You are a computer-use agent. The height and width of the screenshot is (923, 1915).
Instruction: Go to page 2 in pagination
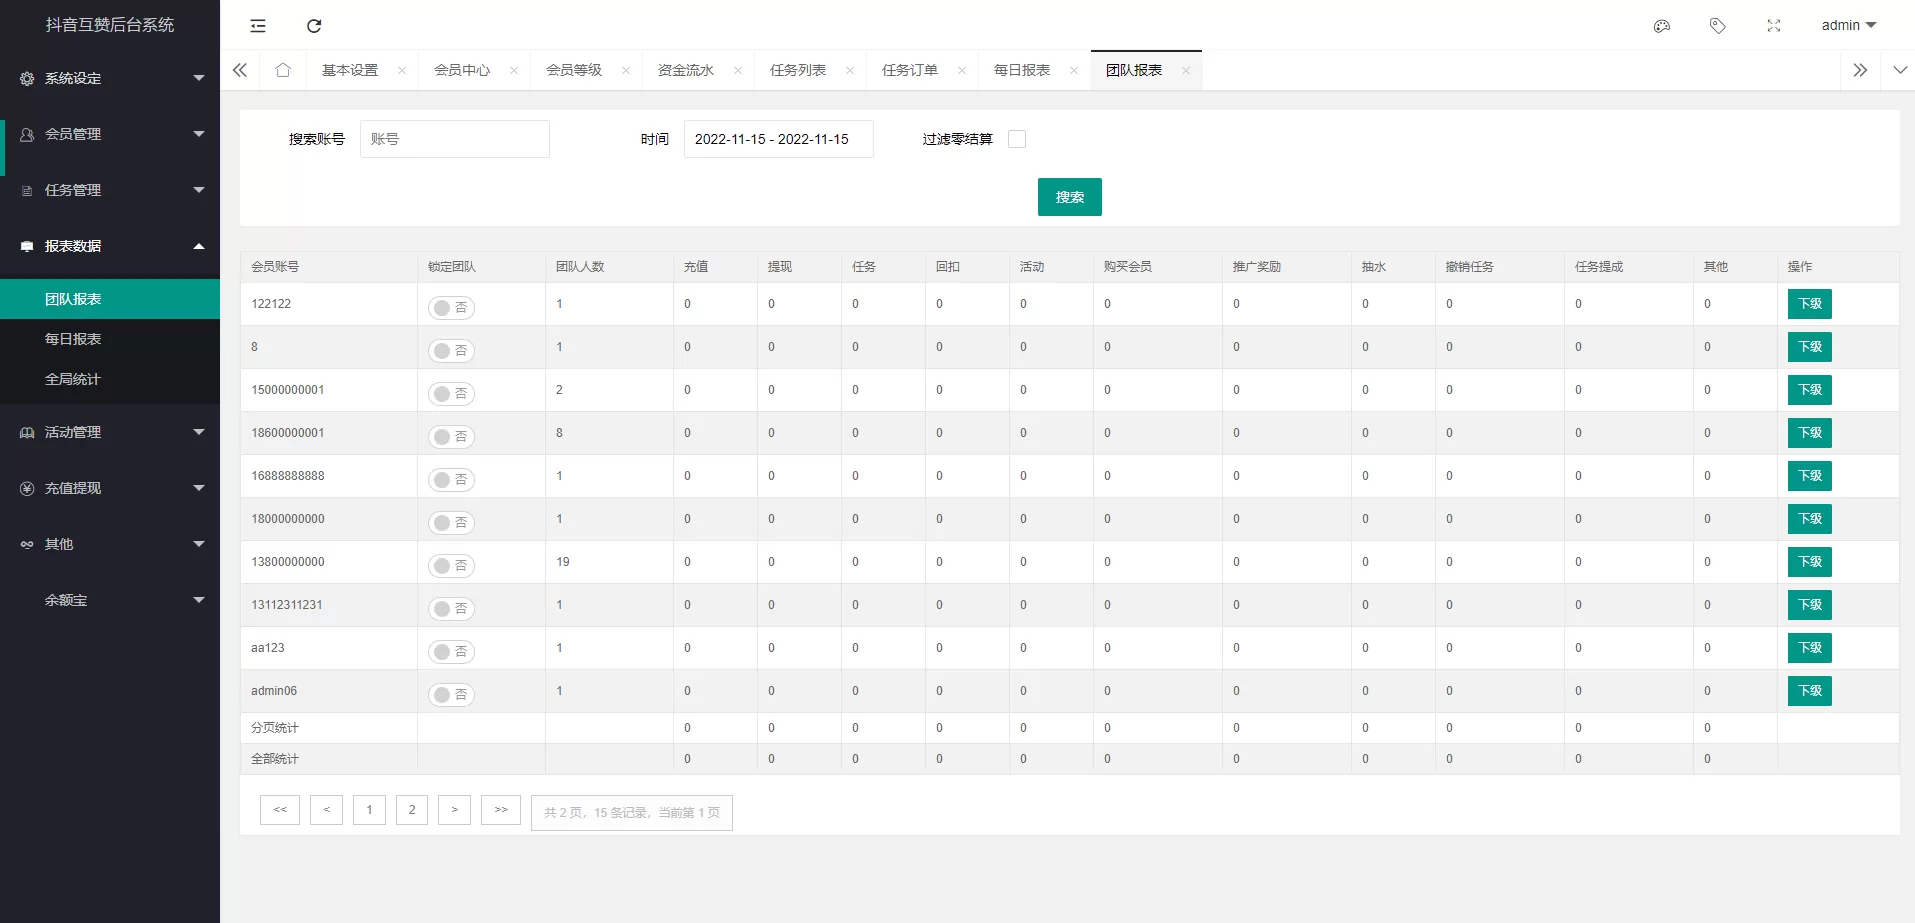[411, 809]
